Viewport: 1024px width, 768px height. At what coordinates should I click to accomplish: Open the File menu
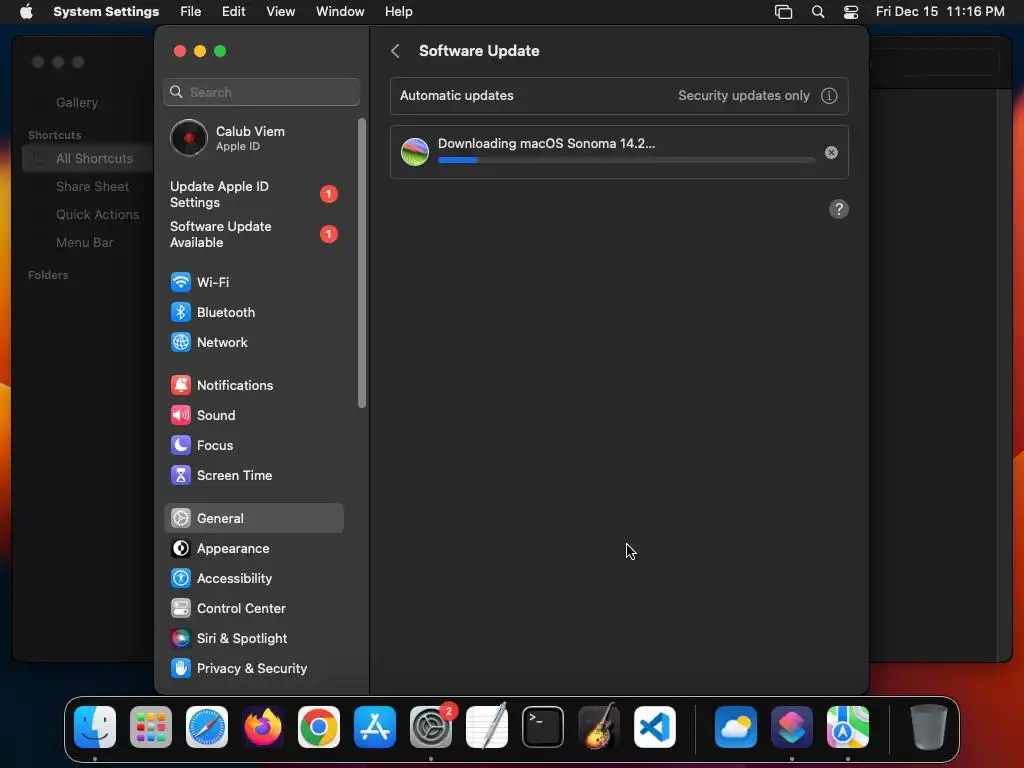(x=191, y=12)
